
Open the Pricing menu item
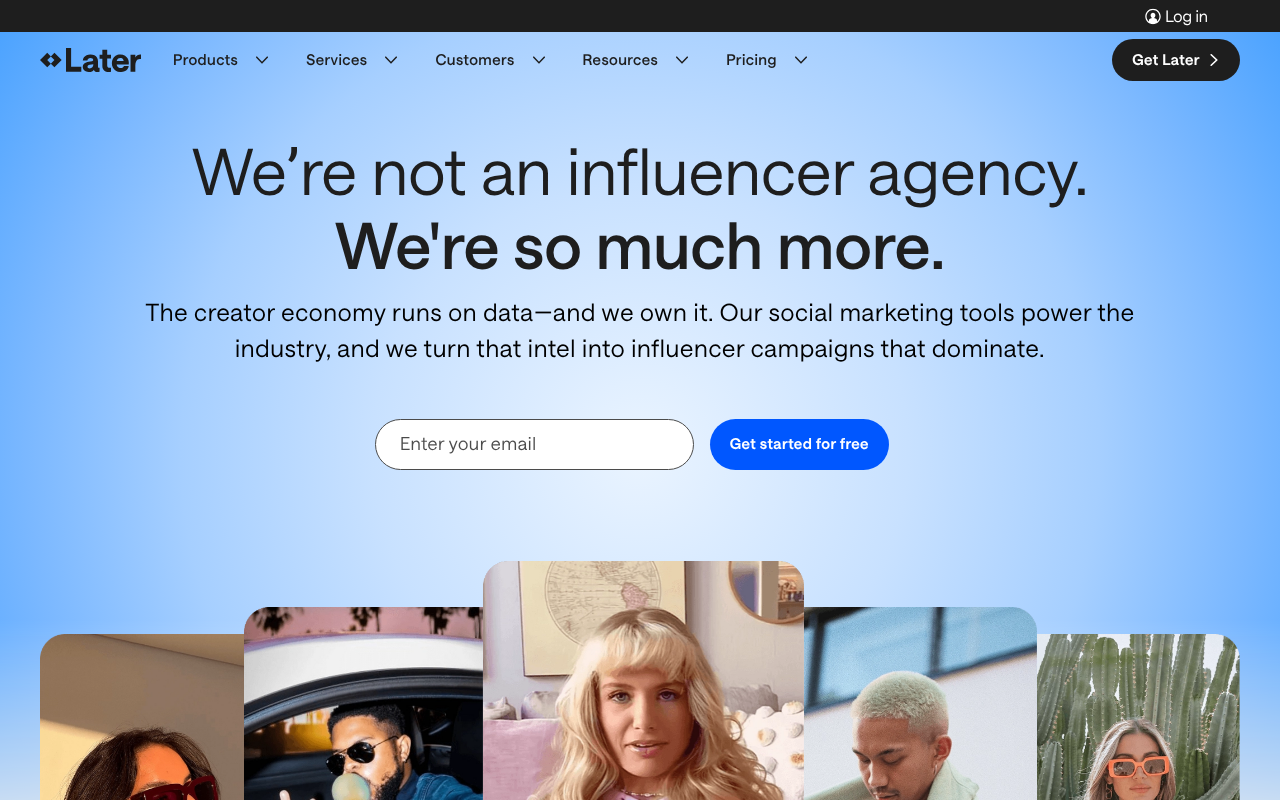point(751,60)
